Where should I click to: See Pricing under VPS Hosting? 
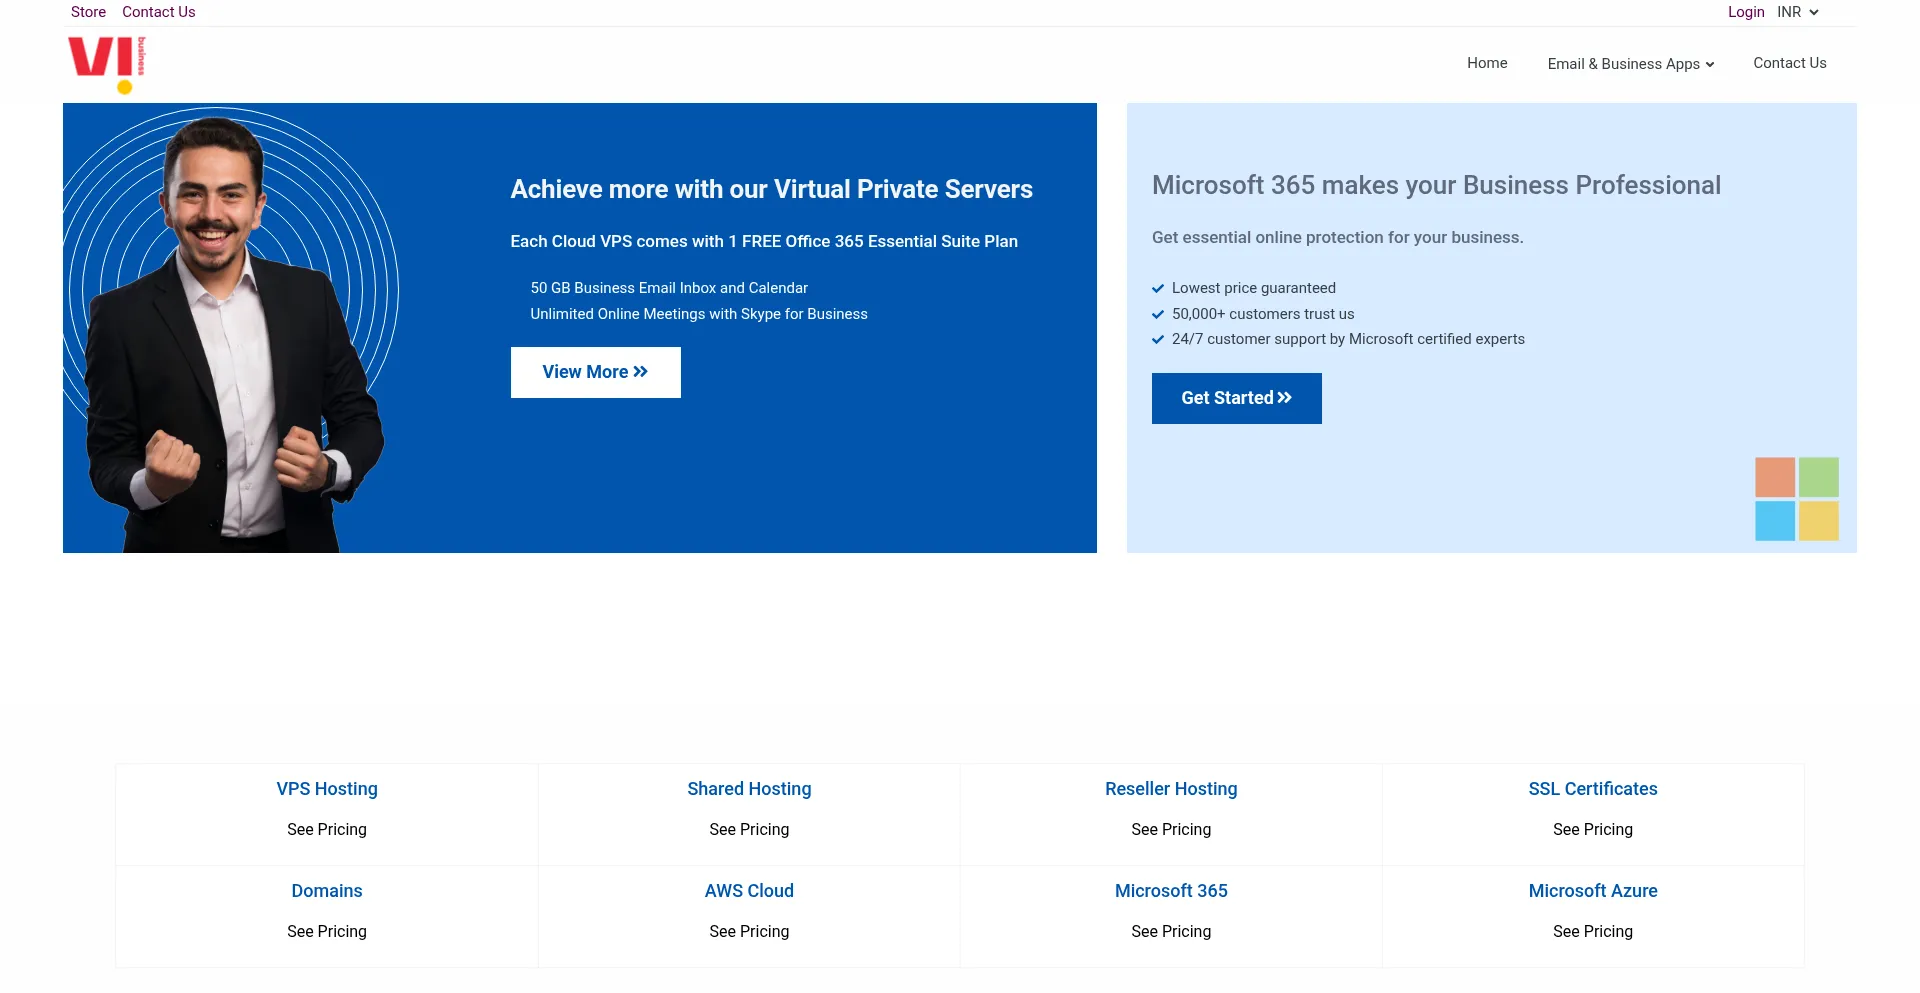click(326, 829)
